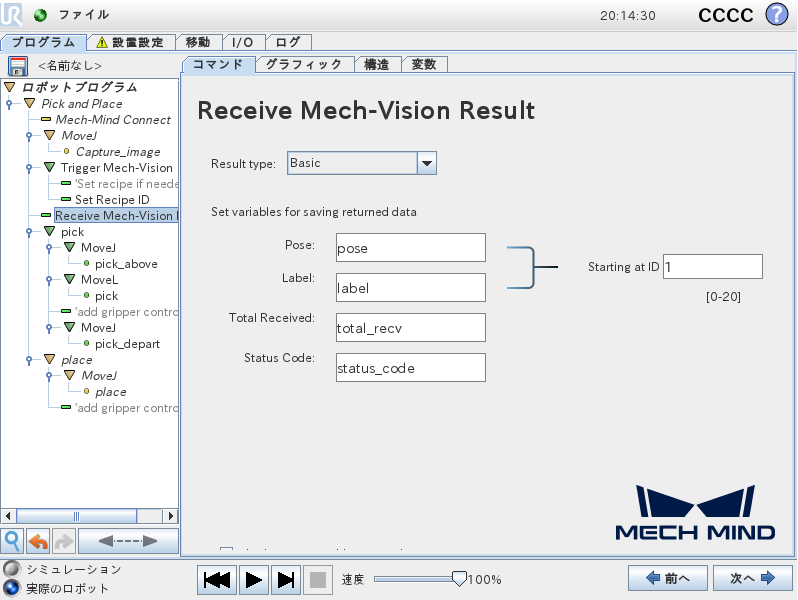Click the Capture_image waypoint icon

click(66, 151)
